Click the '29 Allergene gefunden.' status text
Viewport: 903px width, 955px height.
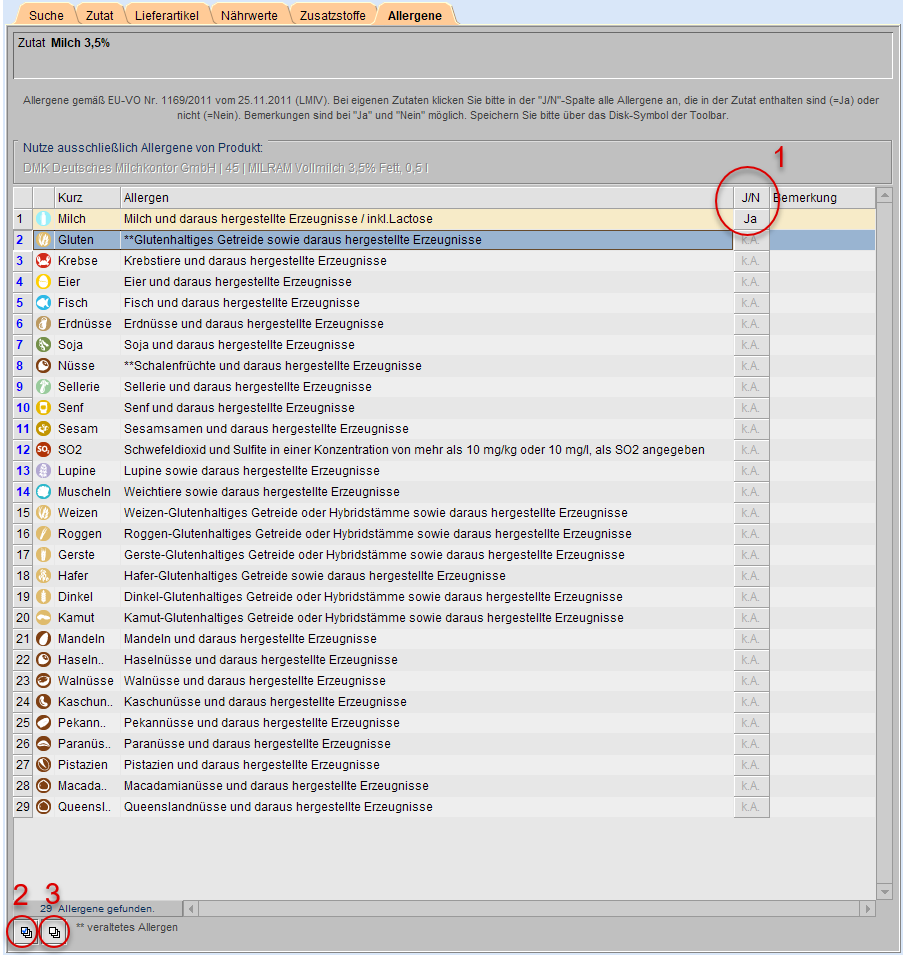click(97, 909)
